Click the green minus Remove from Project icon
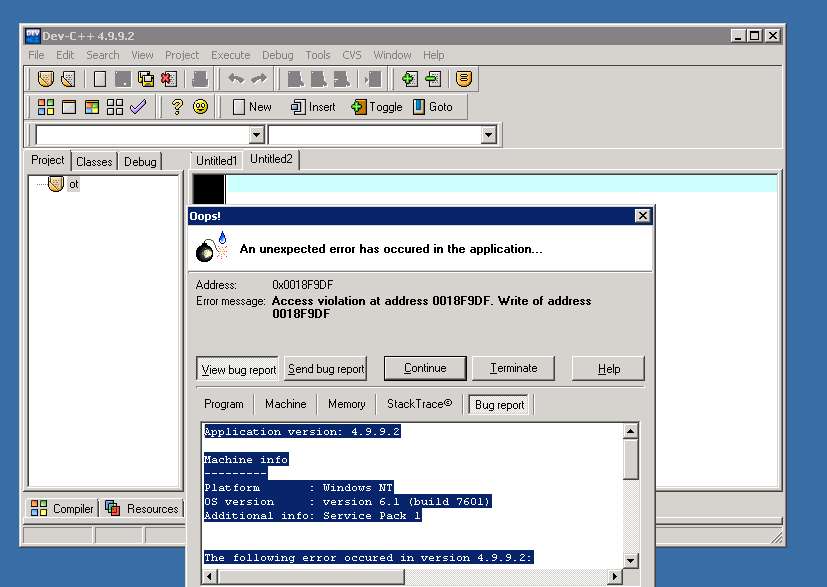Image resolution: width=827 pixels, height=587 pixels. pyautogui.click(x=433, y=79)
